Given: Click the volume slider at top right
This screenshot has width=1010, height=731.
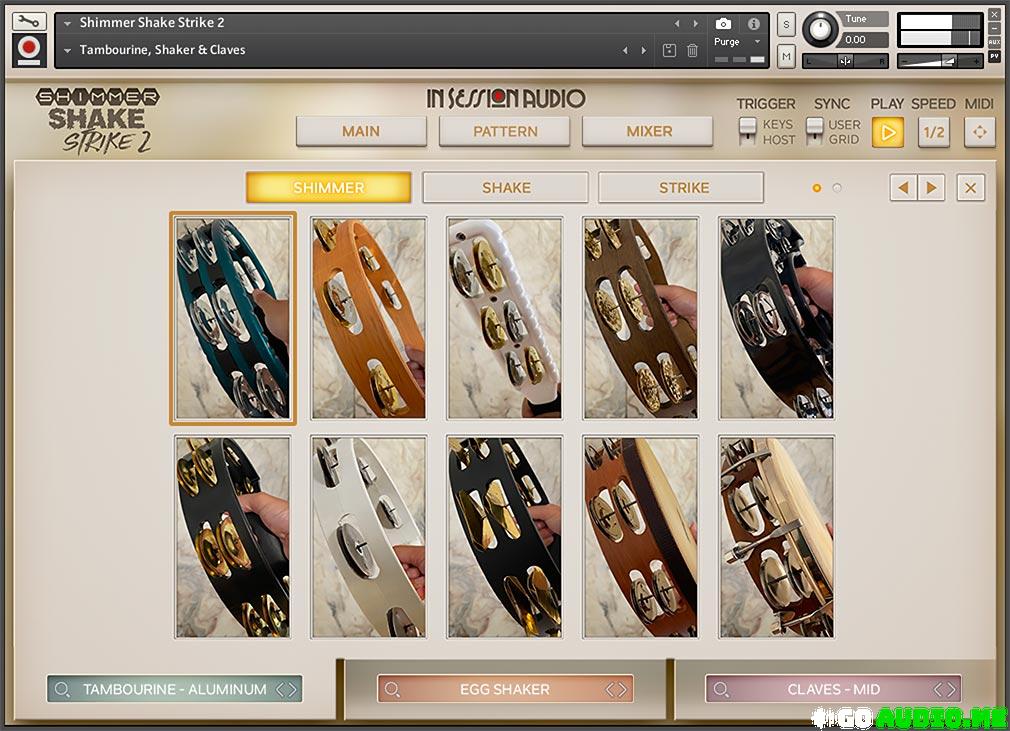Looking at the screenshot, I should (x=940, y=61).
